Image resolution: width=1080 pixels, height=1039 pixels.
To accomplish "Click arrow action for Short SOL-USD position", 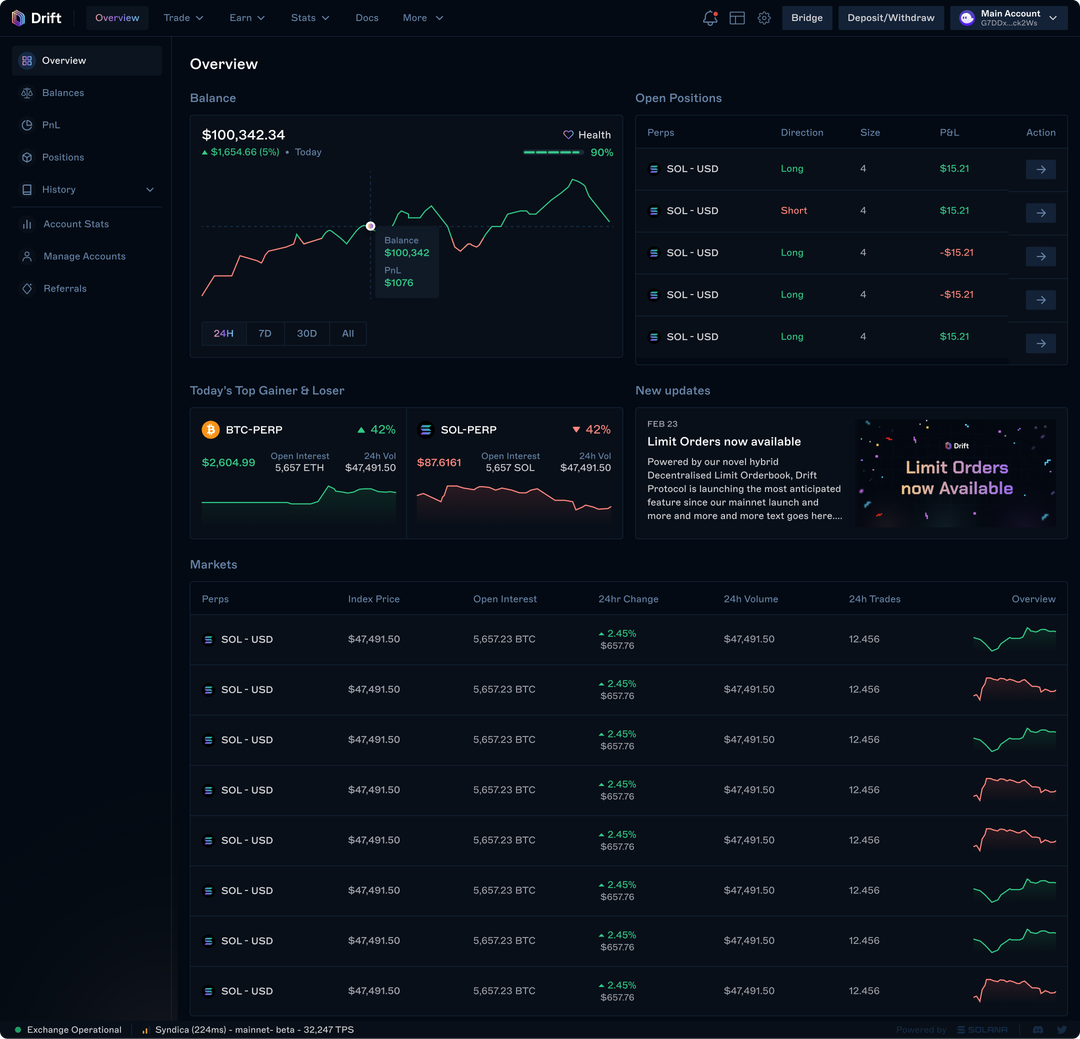I will [1041, 213].
